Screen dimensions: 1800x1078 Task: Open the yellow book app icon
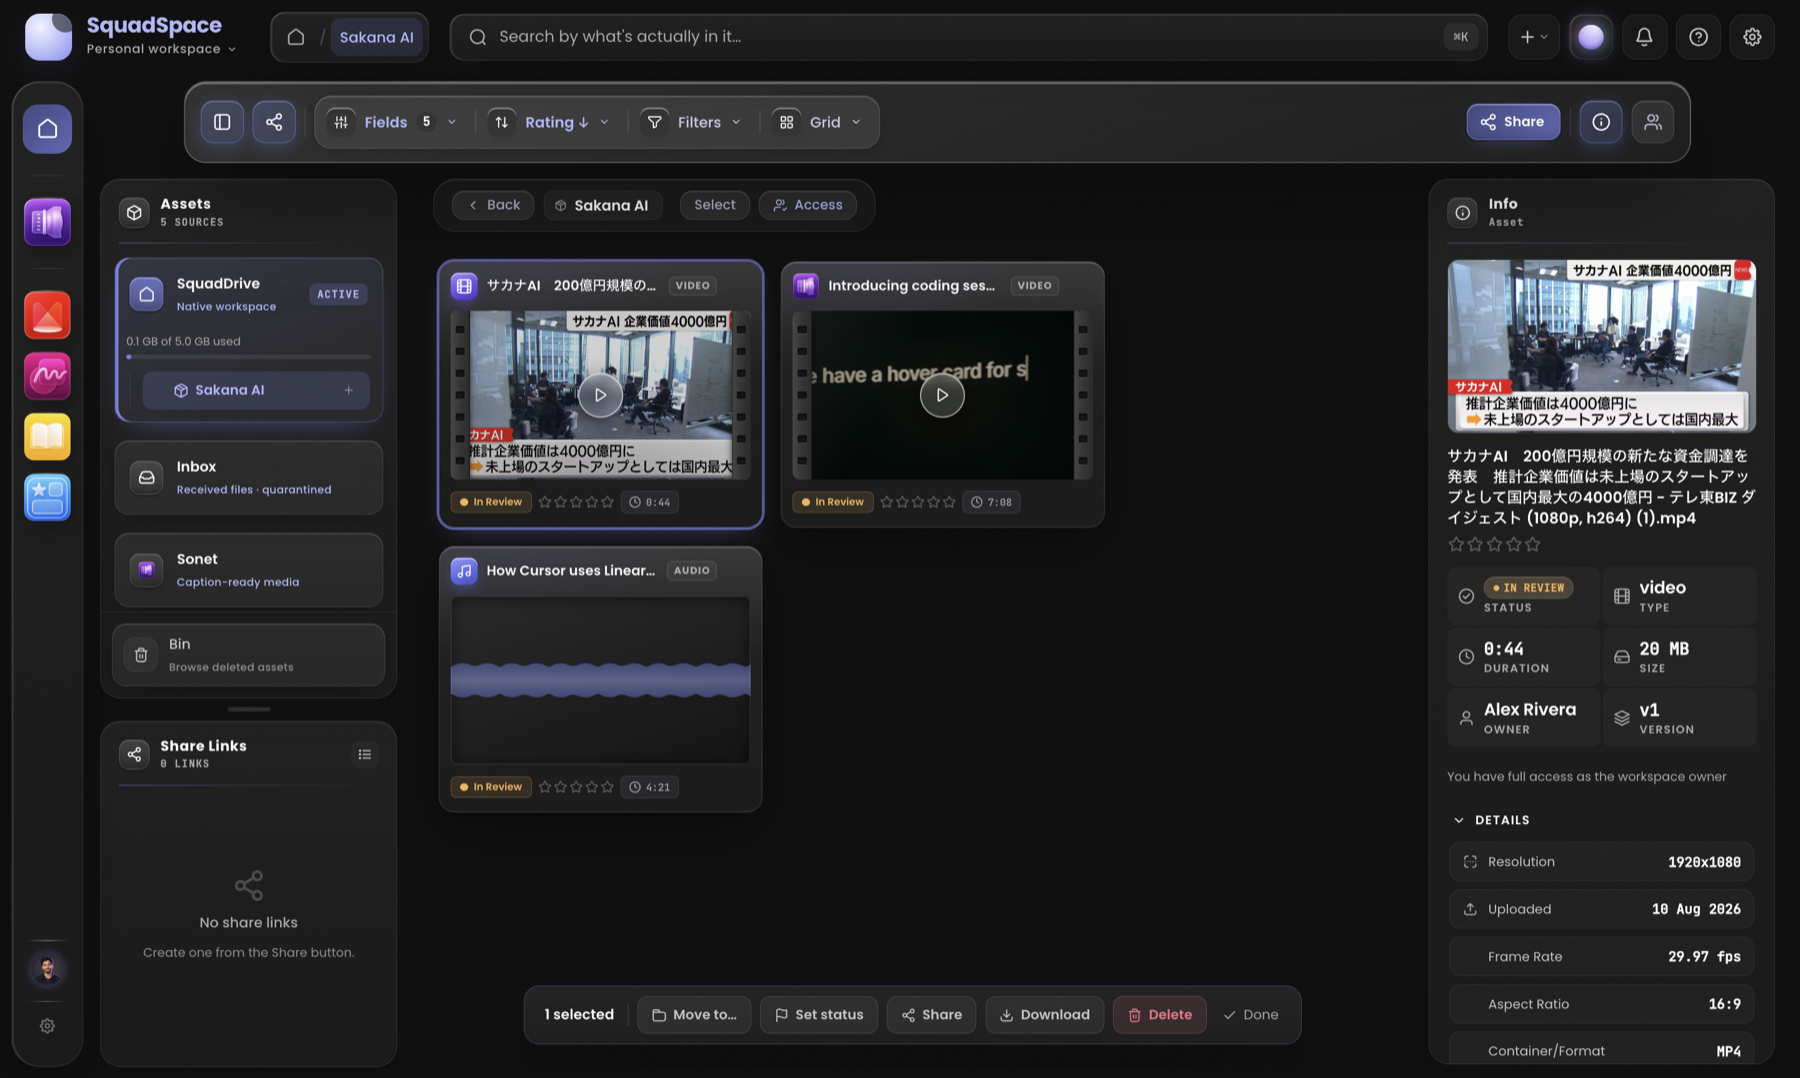tap(47, 436)
